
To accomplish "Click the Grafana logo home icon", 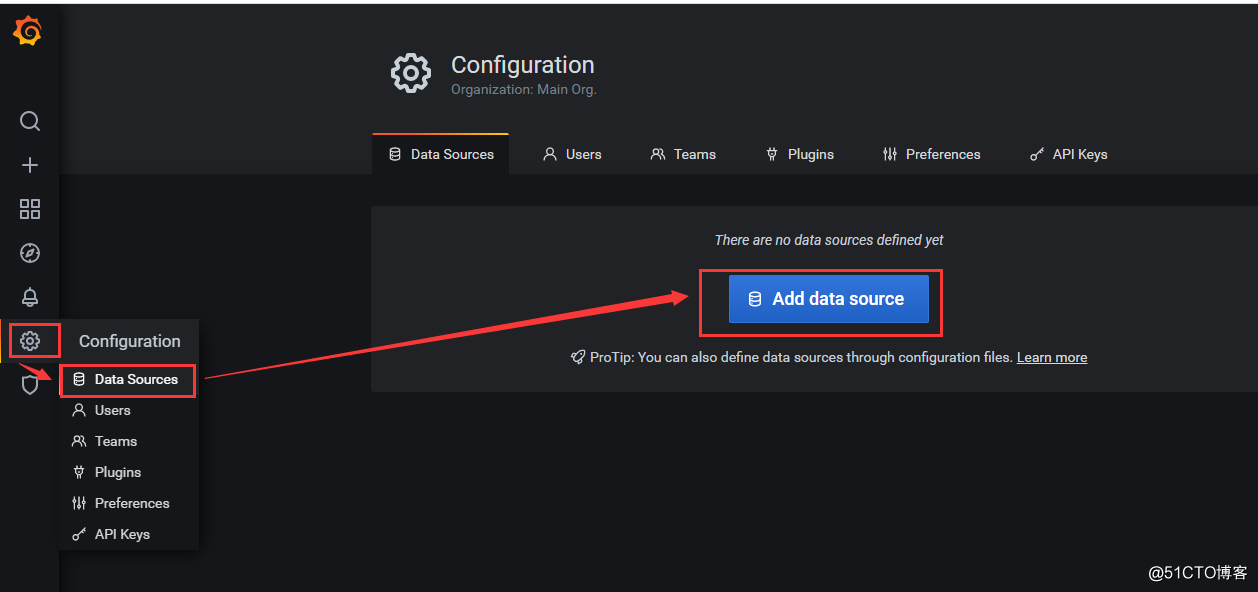I will tap(27, 32).
